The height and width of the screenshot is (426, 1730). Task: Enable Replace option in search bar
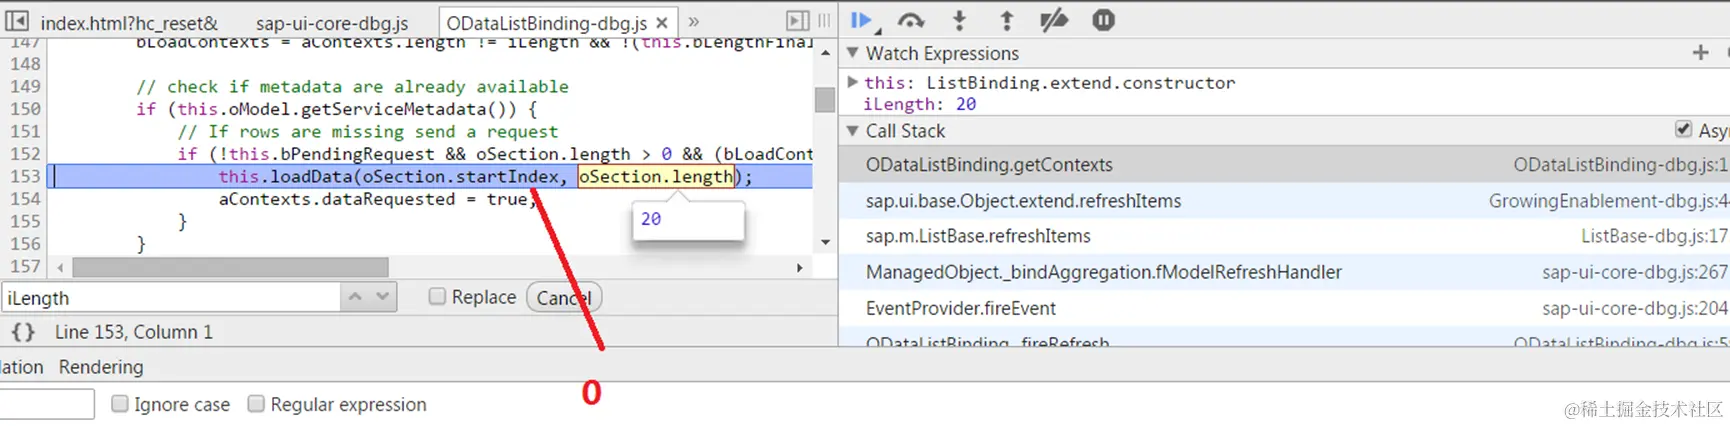437,296
